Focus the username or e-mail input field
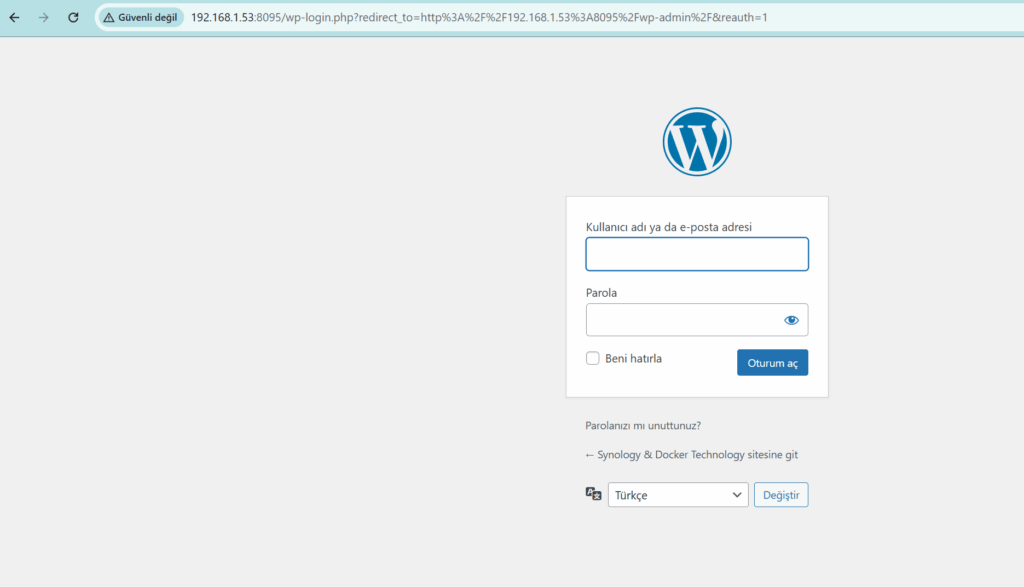This screenshot has height=587, width=1024. tap(696, 254)
